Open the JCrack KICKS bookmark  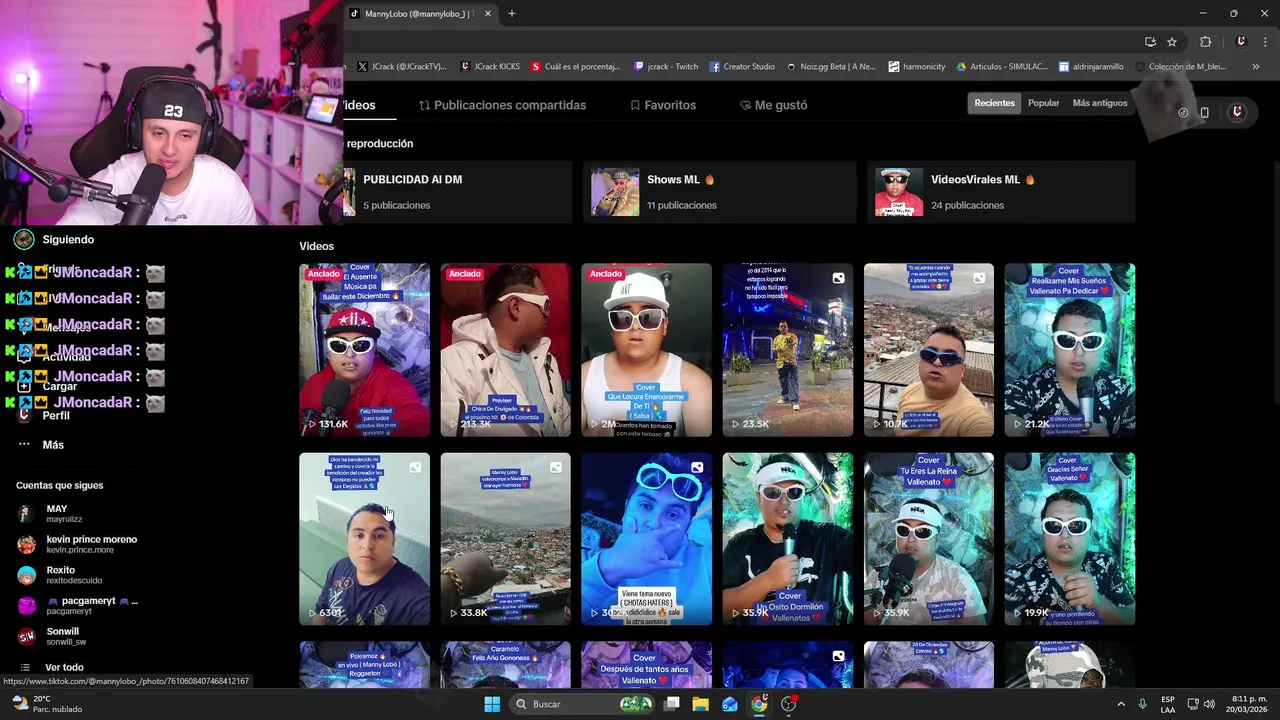(x=490, y=67)
